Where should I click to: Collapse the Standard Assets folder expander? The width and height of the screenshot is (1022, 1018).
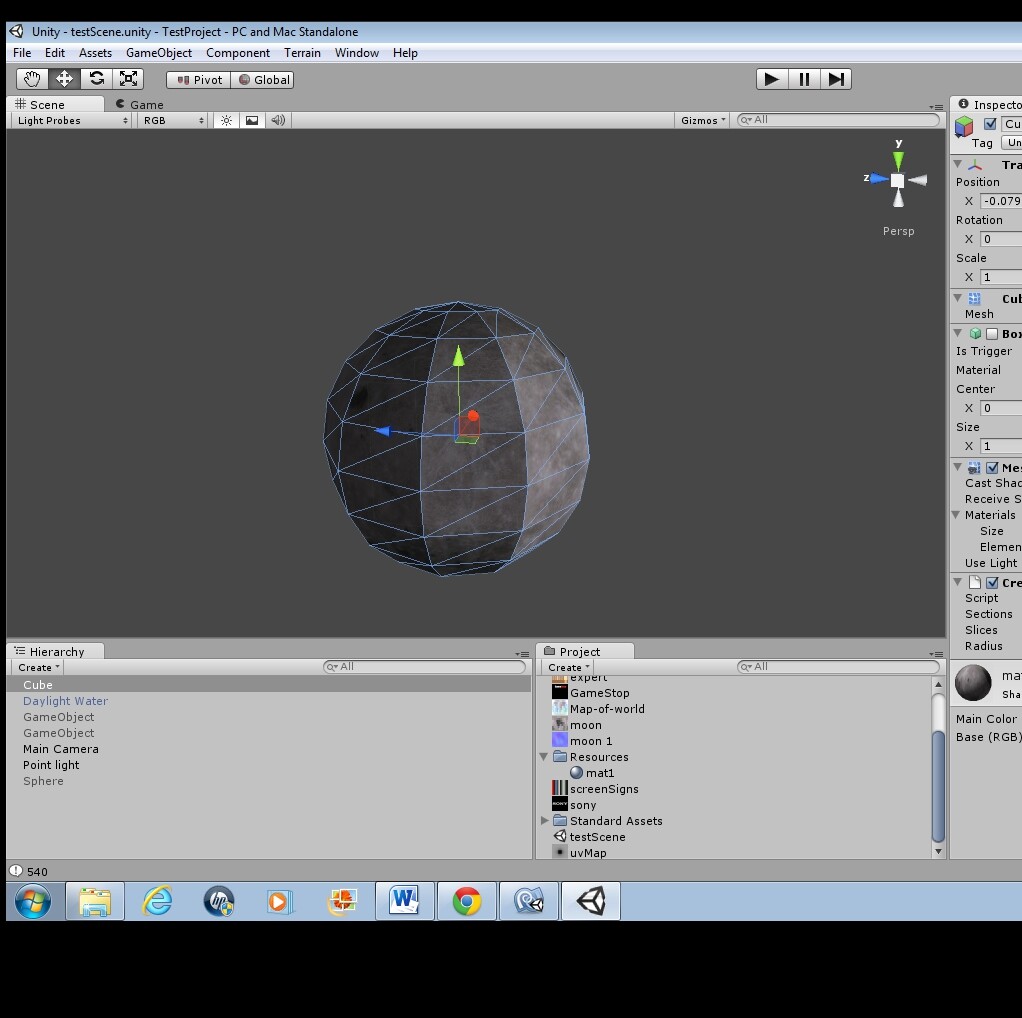[x=545, y=820]
